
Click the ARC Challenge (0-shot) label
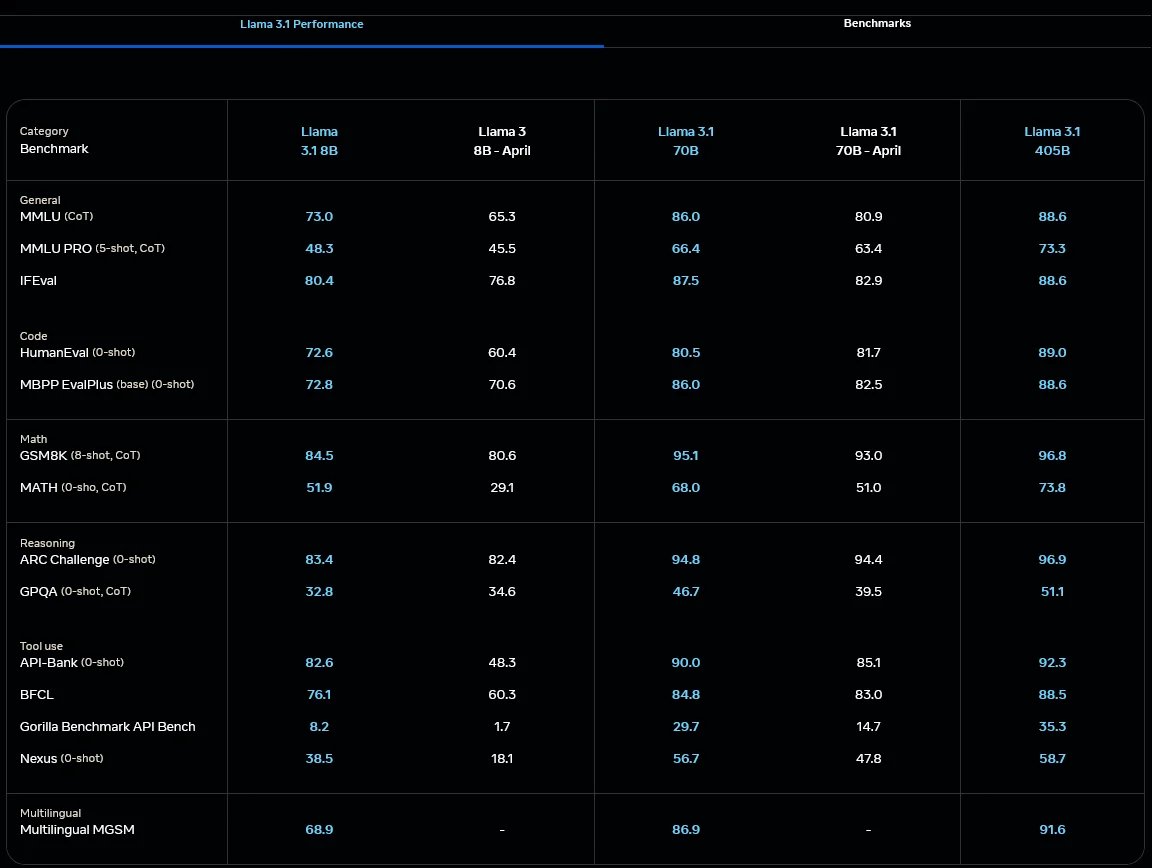click(x=87, y=560)
